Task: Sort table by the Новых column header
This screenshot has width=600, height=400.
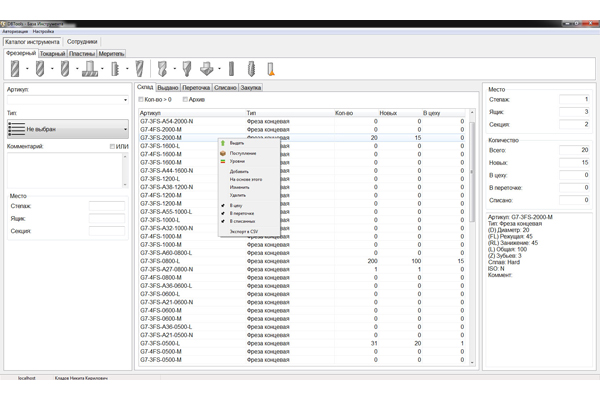Action: (x=399, y=113)
